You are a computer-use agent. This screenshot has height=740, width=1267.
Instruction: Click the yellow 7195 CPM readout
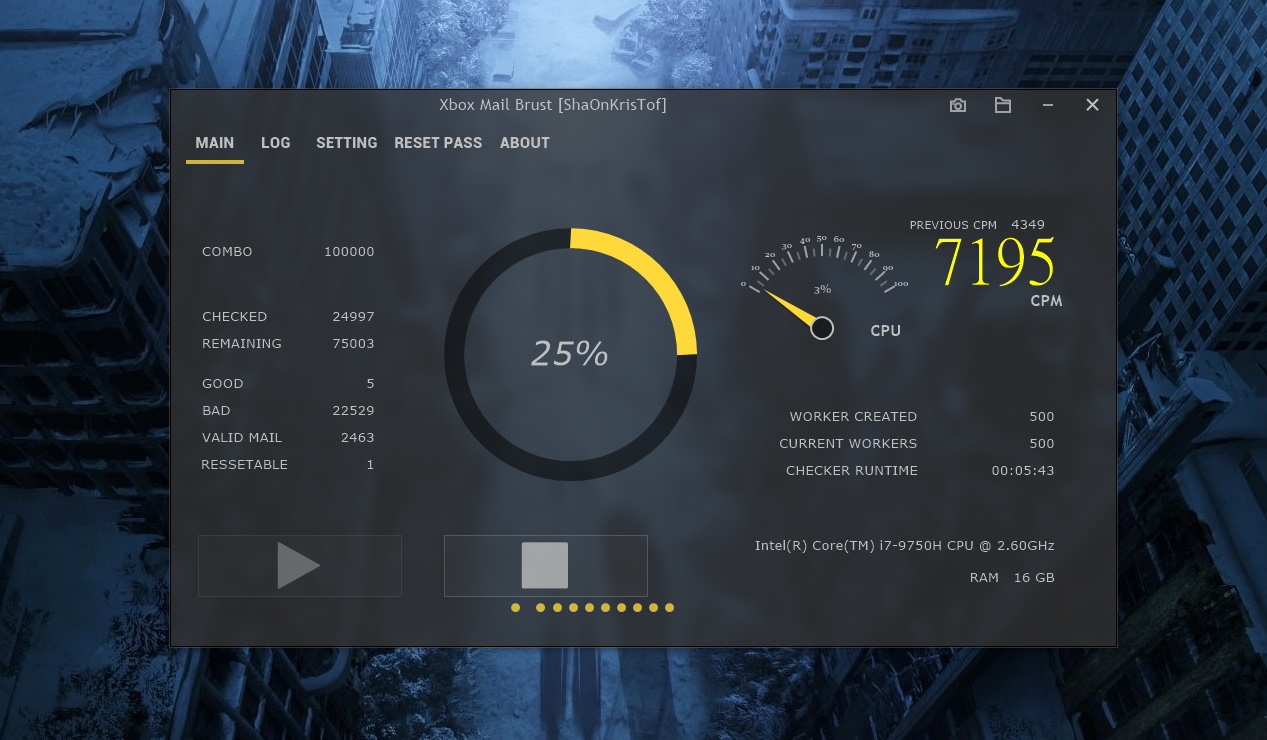995,263
